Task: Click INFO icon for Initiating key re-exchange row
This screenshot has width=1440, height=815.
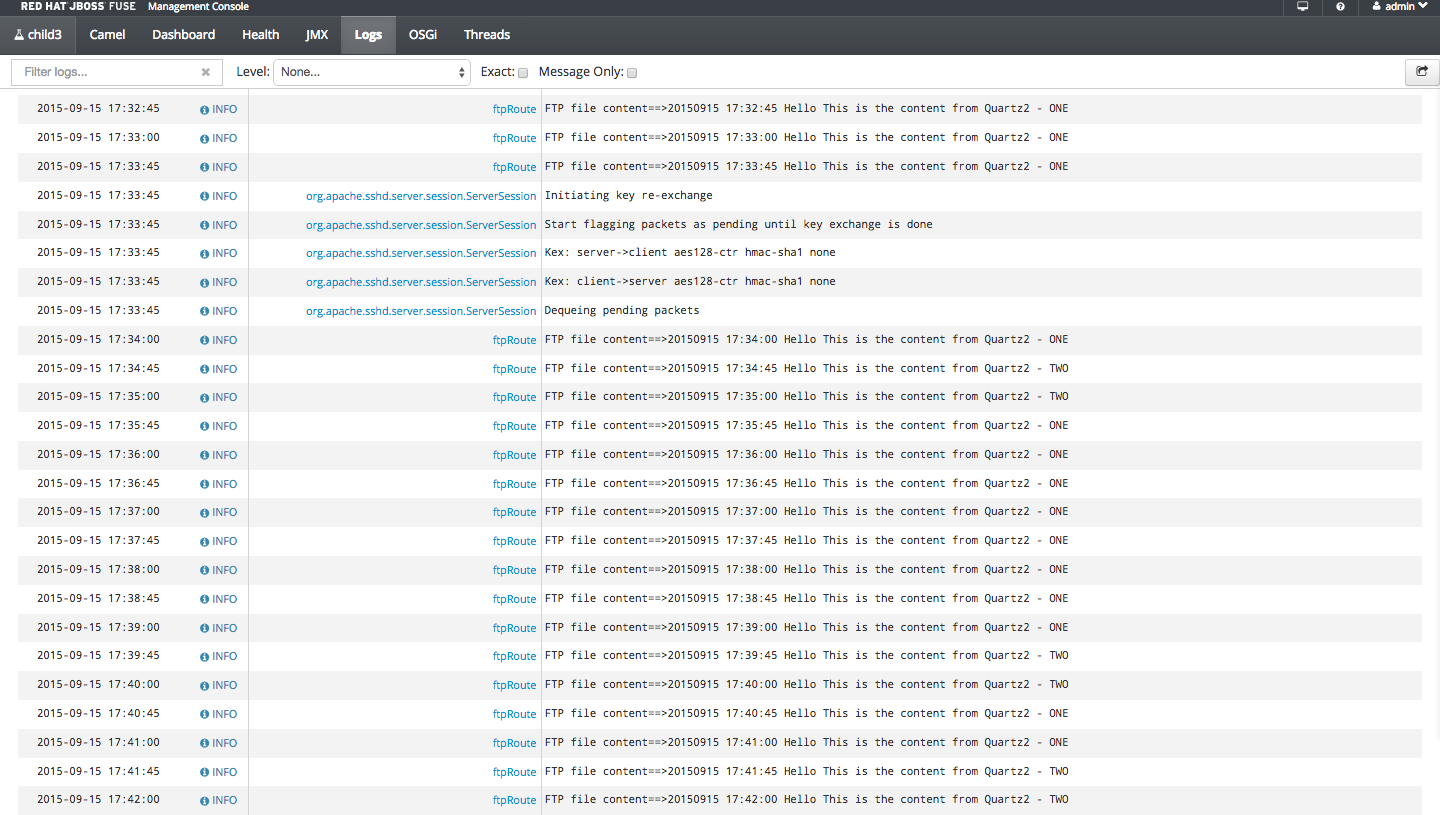Action: [x=205, y=197]
